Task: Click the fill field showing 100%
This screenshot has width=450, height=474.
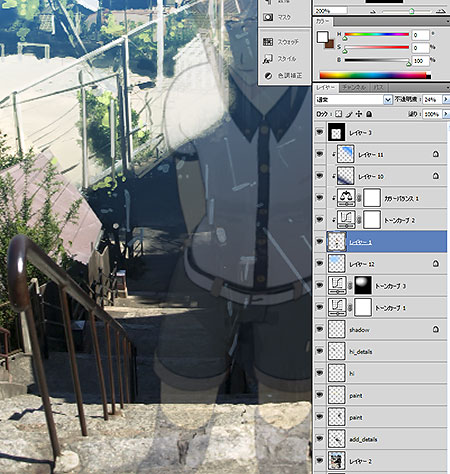Action: tap(432, 114)
